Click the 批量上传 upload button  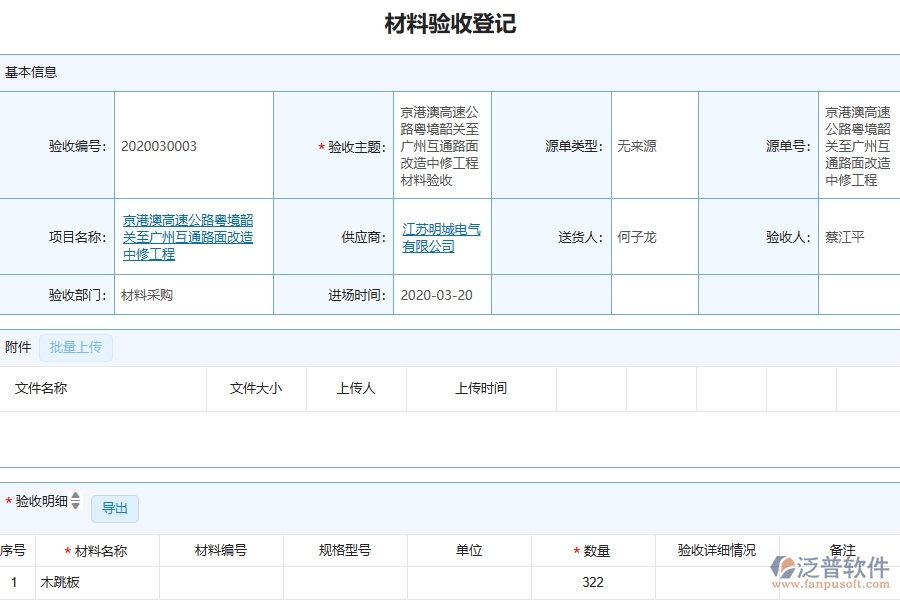[75, 347]
